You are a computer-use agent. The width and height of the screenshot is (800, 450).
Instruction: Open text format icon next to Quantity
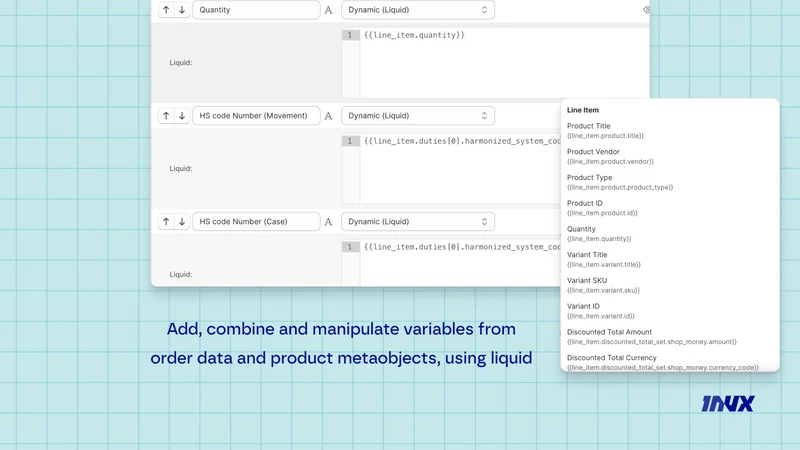[329, 10]
